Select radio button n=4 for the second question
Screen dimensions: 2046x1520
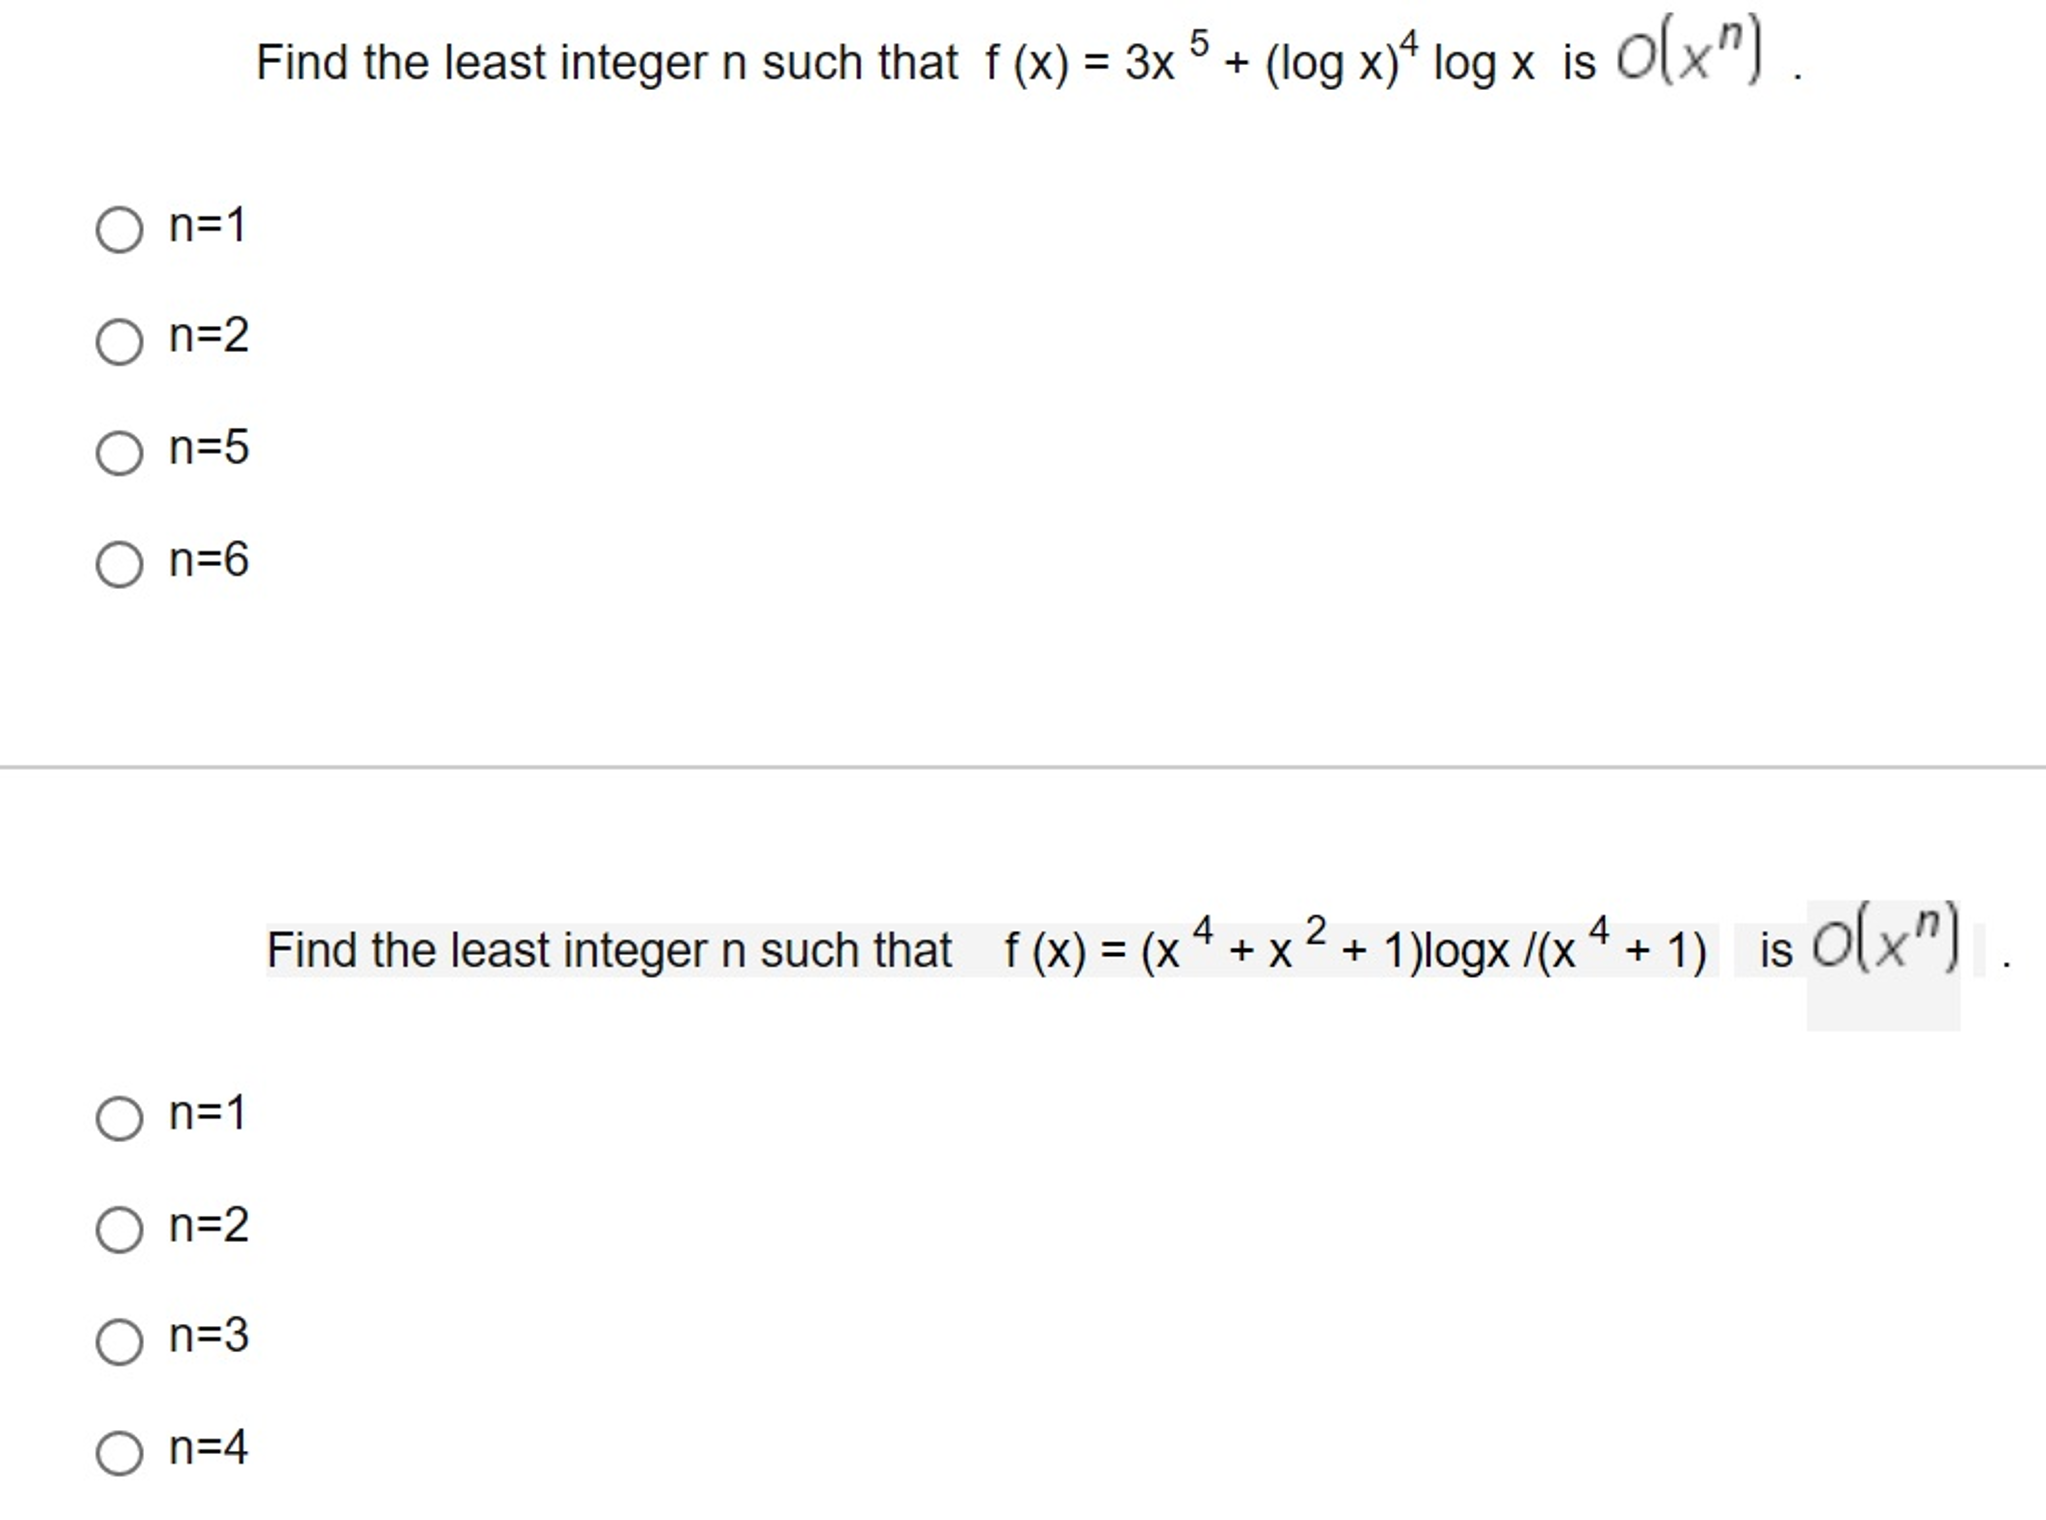coord(119,1454)
